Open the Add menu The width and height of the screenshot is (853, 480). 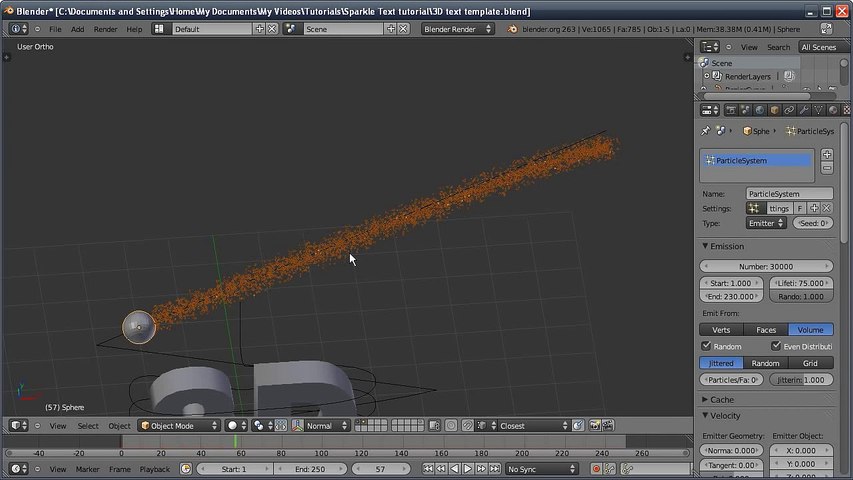[x=77, y=29]
